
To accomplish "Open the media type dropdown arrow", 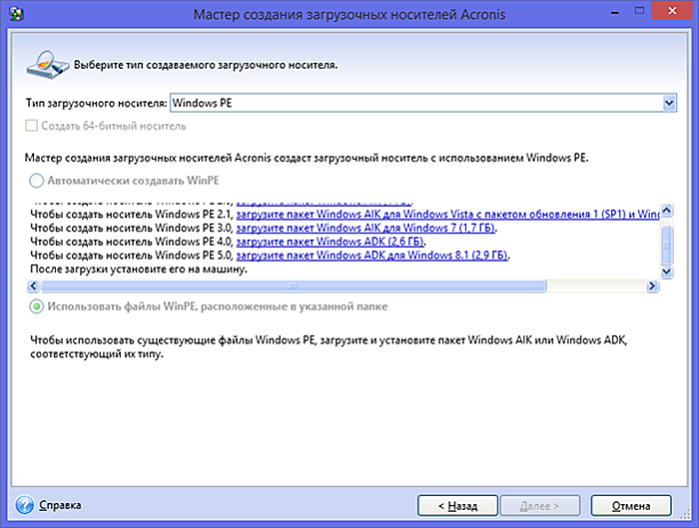I will point(669,103).
